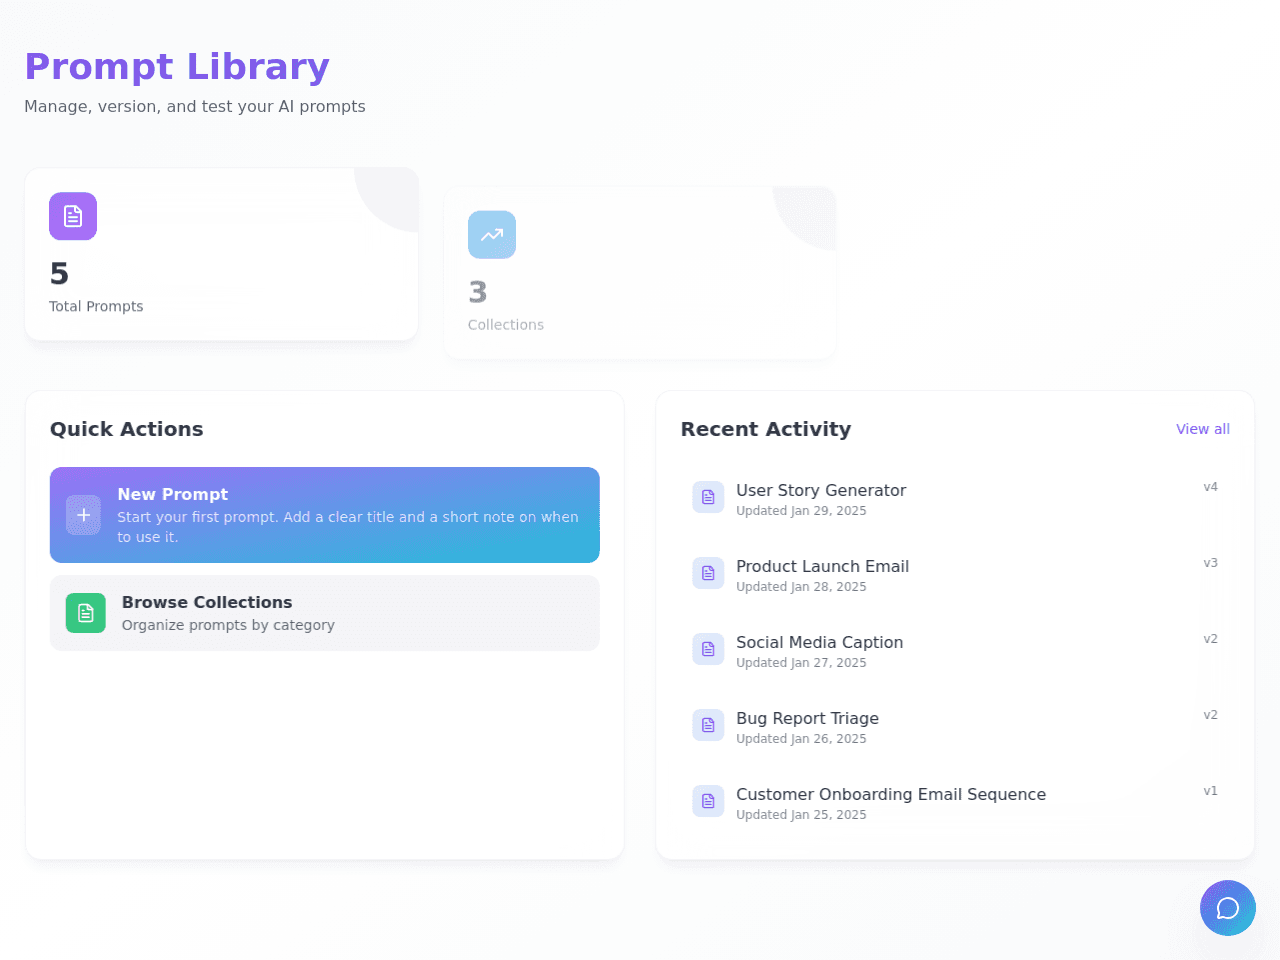
Task: Open the View all activity link
Action: coord(1203,429)
